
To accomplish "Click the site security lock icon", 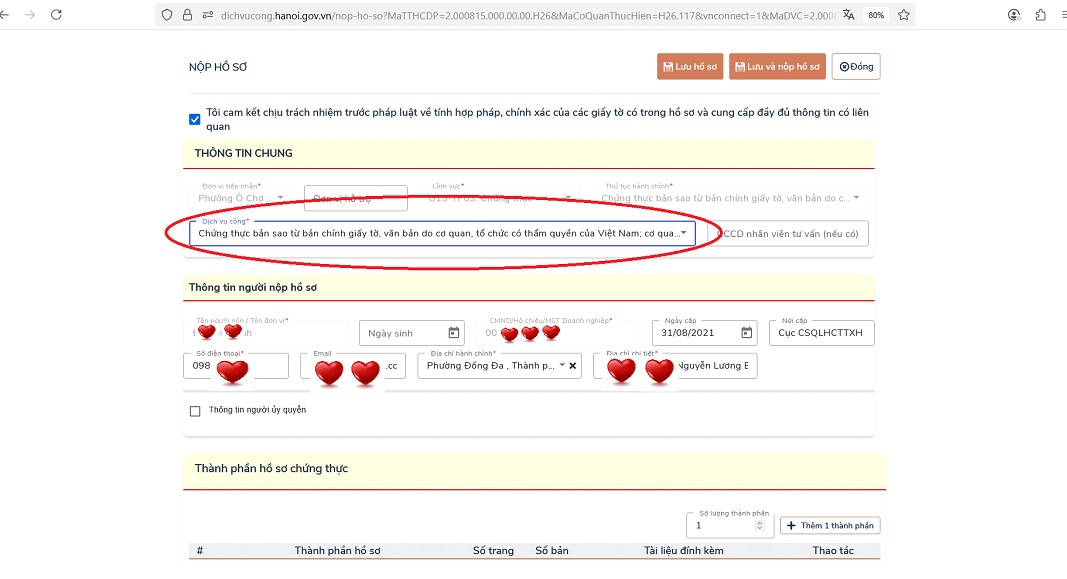I will click(188, 15).
